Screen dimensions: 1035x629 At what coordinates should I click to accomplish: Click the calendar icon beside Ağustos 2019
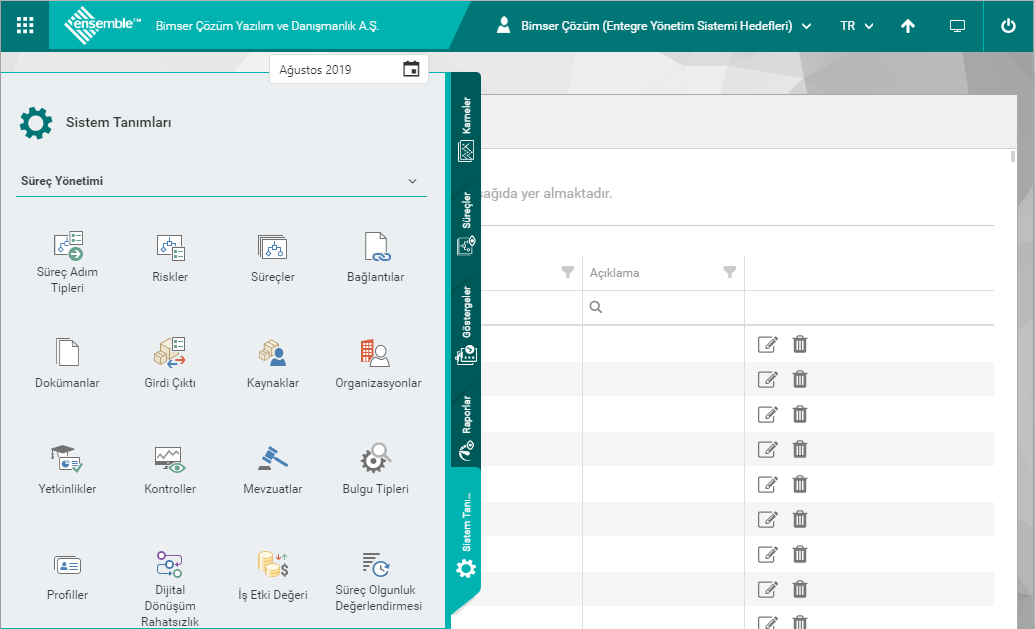point(410,70)
